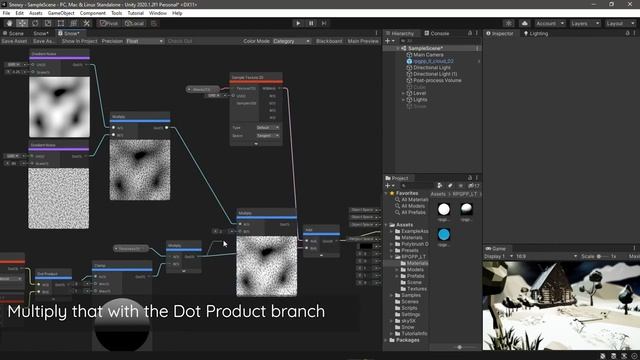Select the Textures folder in Project
The width and height of the screenshot is (640, 360).
point(416,289)
